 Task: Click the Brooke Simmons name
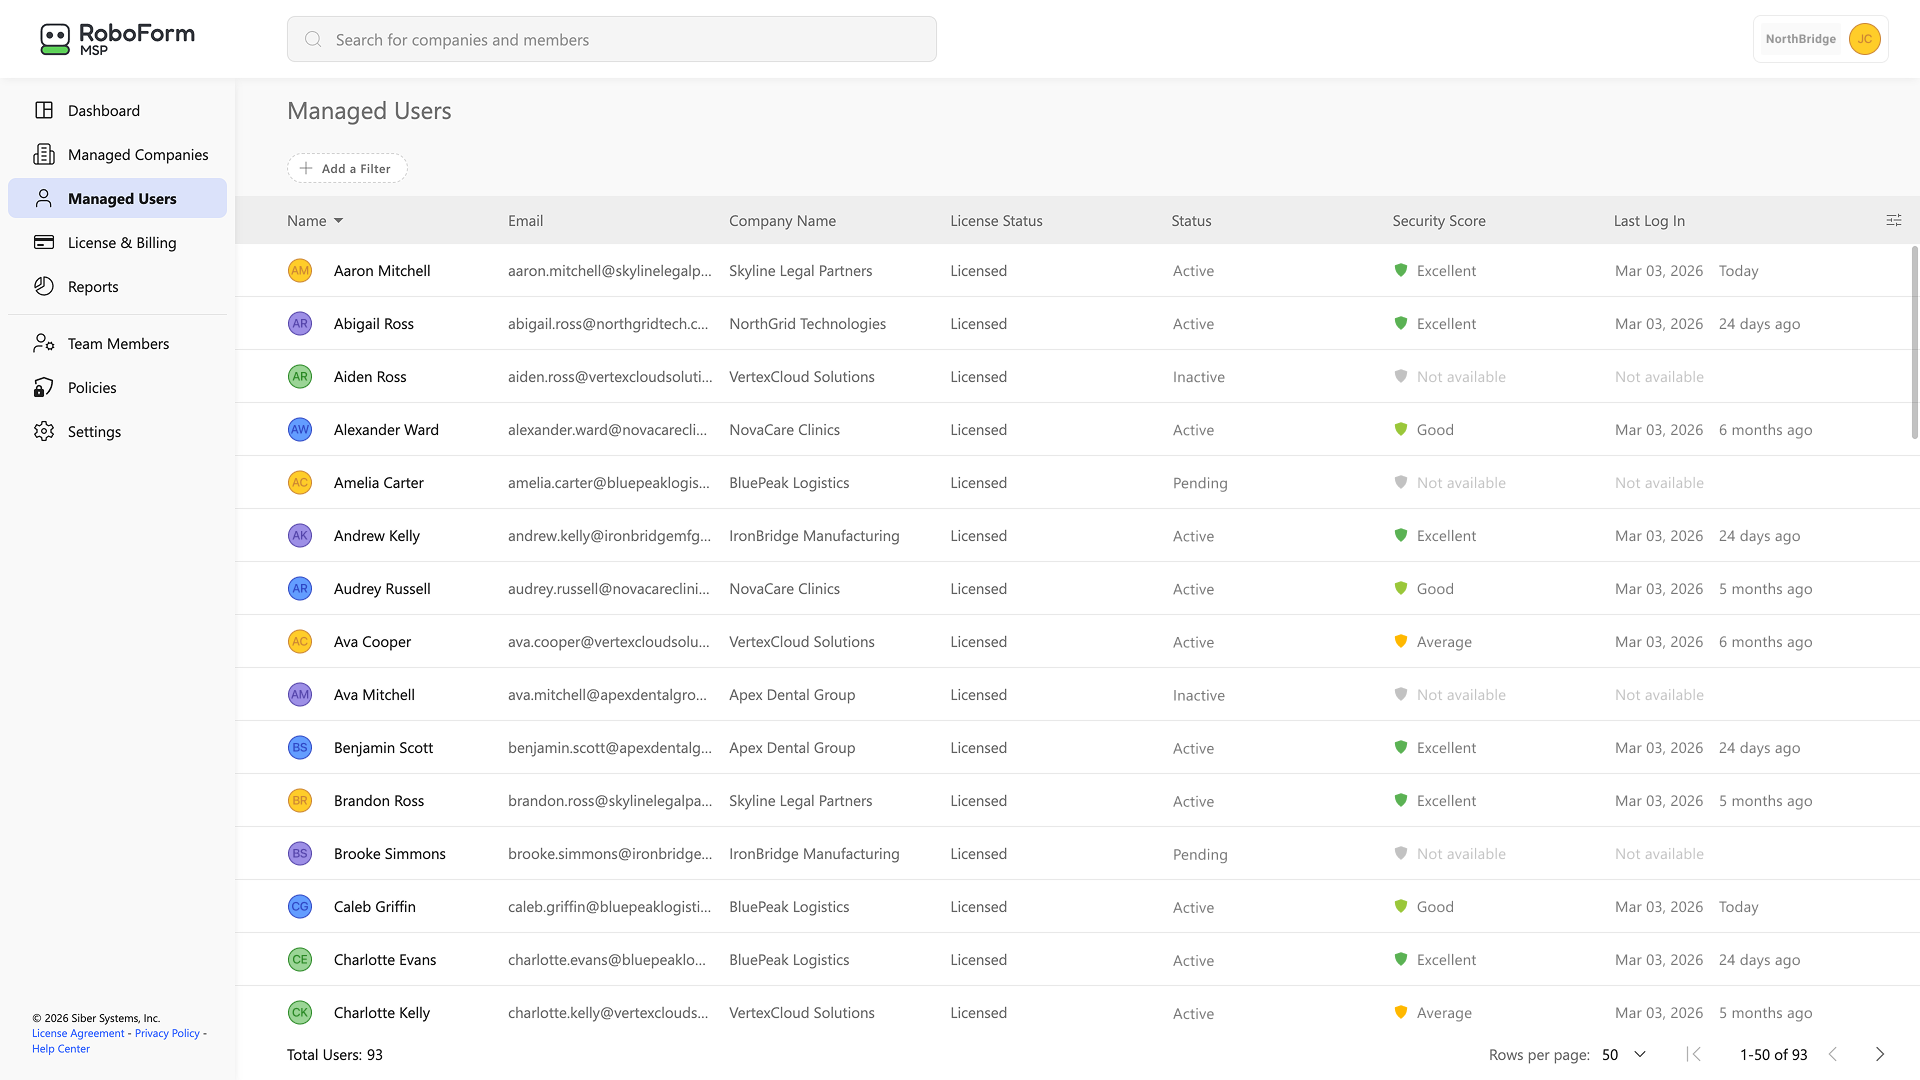390,853
